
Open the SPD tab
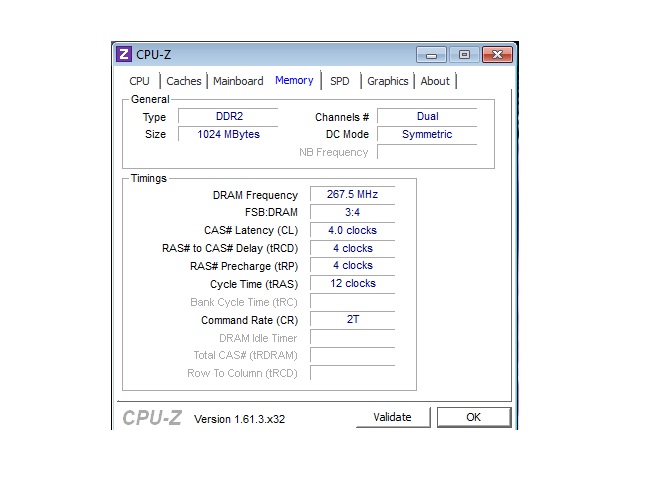pos(339,81)
